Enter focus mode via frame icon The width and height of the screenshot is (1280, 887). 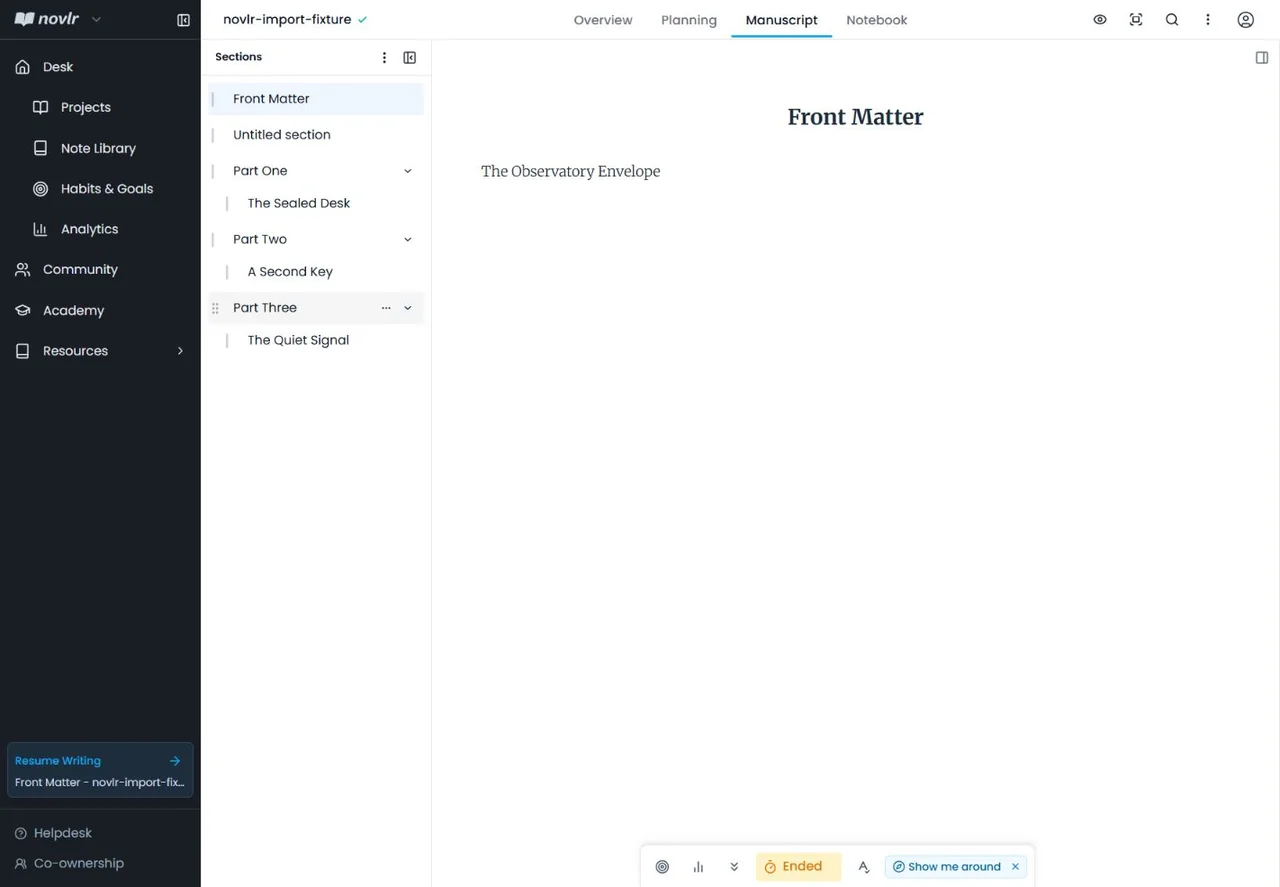point(1136,20)
